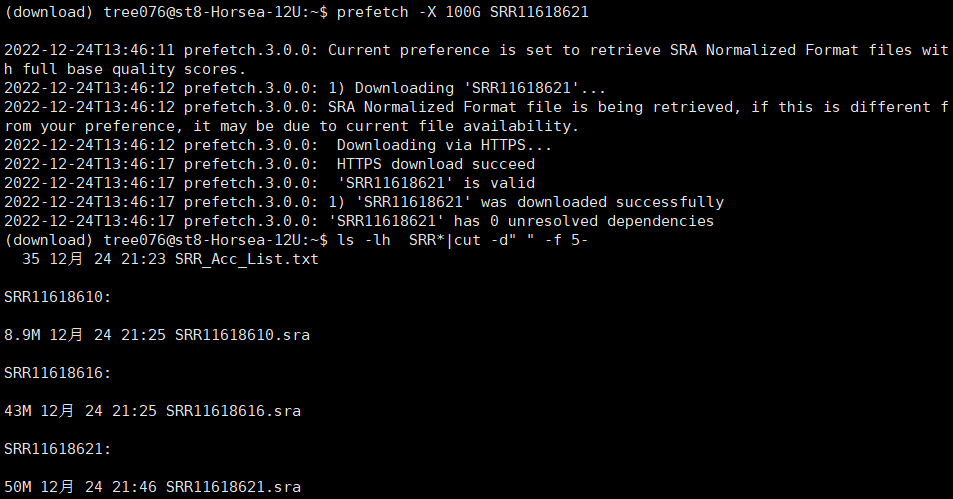The width and height of the screenshot is (953, 499).
Task: Click the '0 unresolved dependencies' text
Action: (x=602, y=221)
